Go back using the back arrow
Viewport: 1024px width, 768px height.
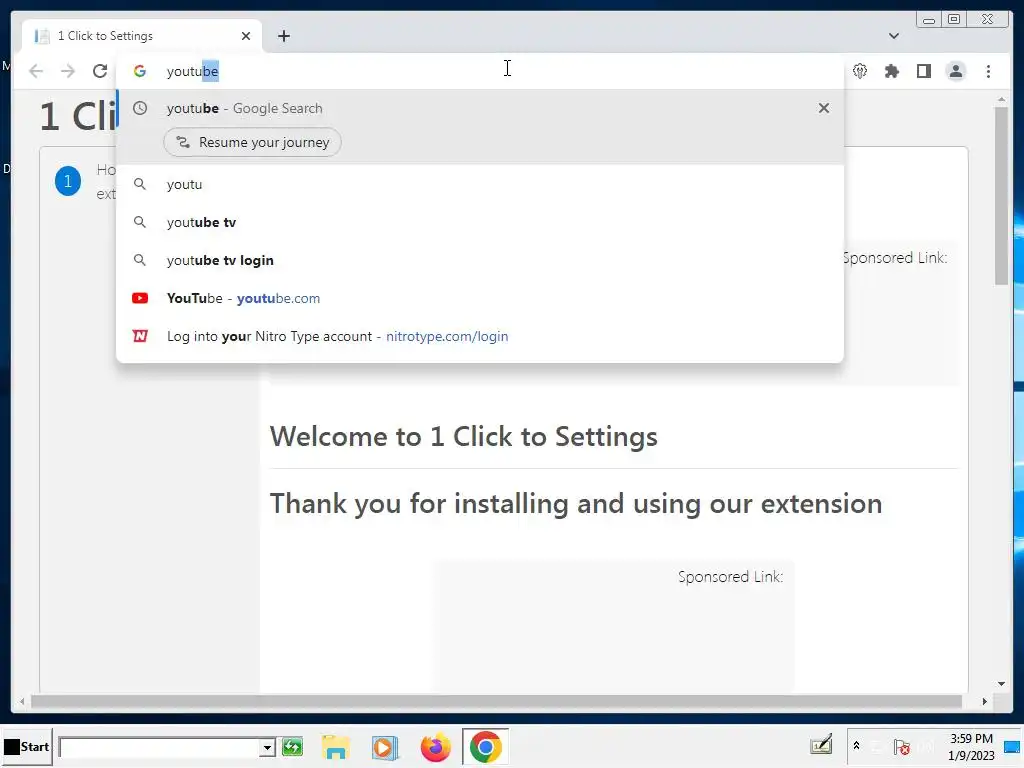pyautogui.click(x=37, y=71)
